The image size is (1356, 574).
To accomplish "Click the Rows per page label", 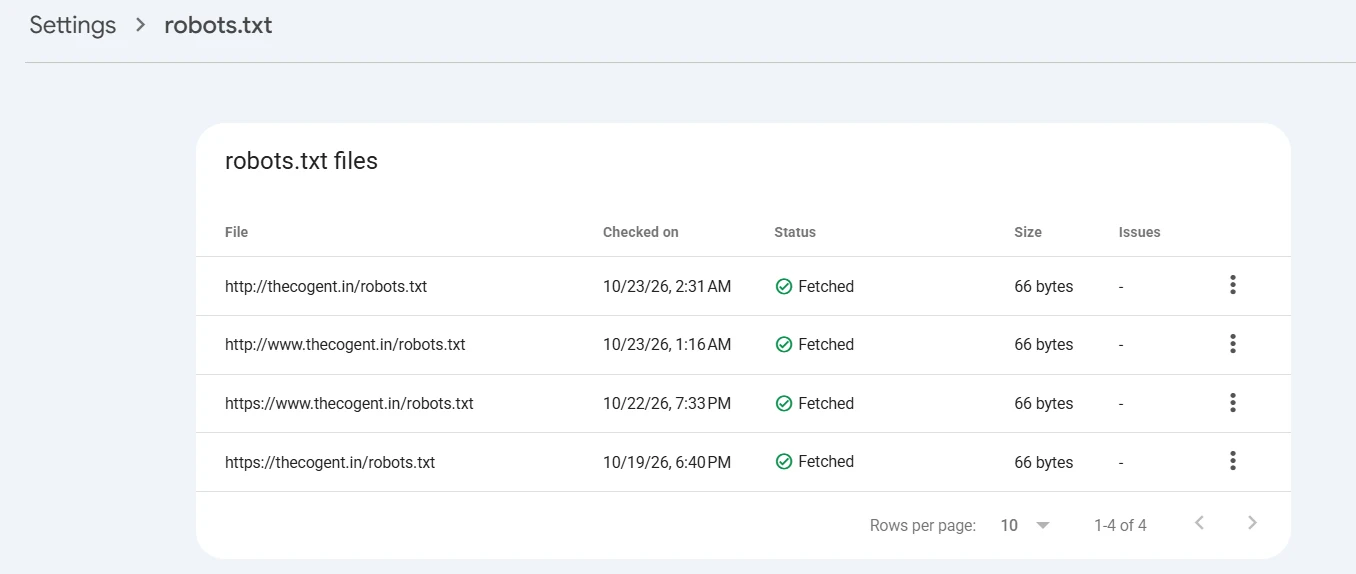I will (x=923, y=525).
